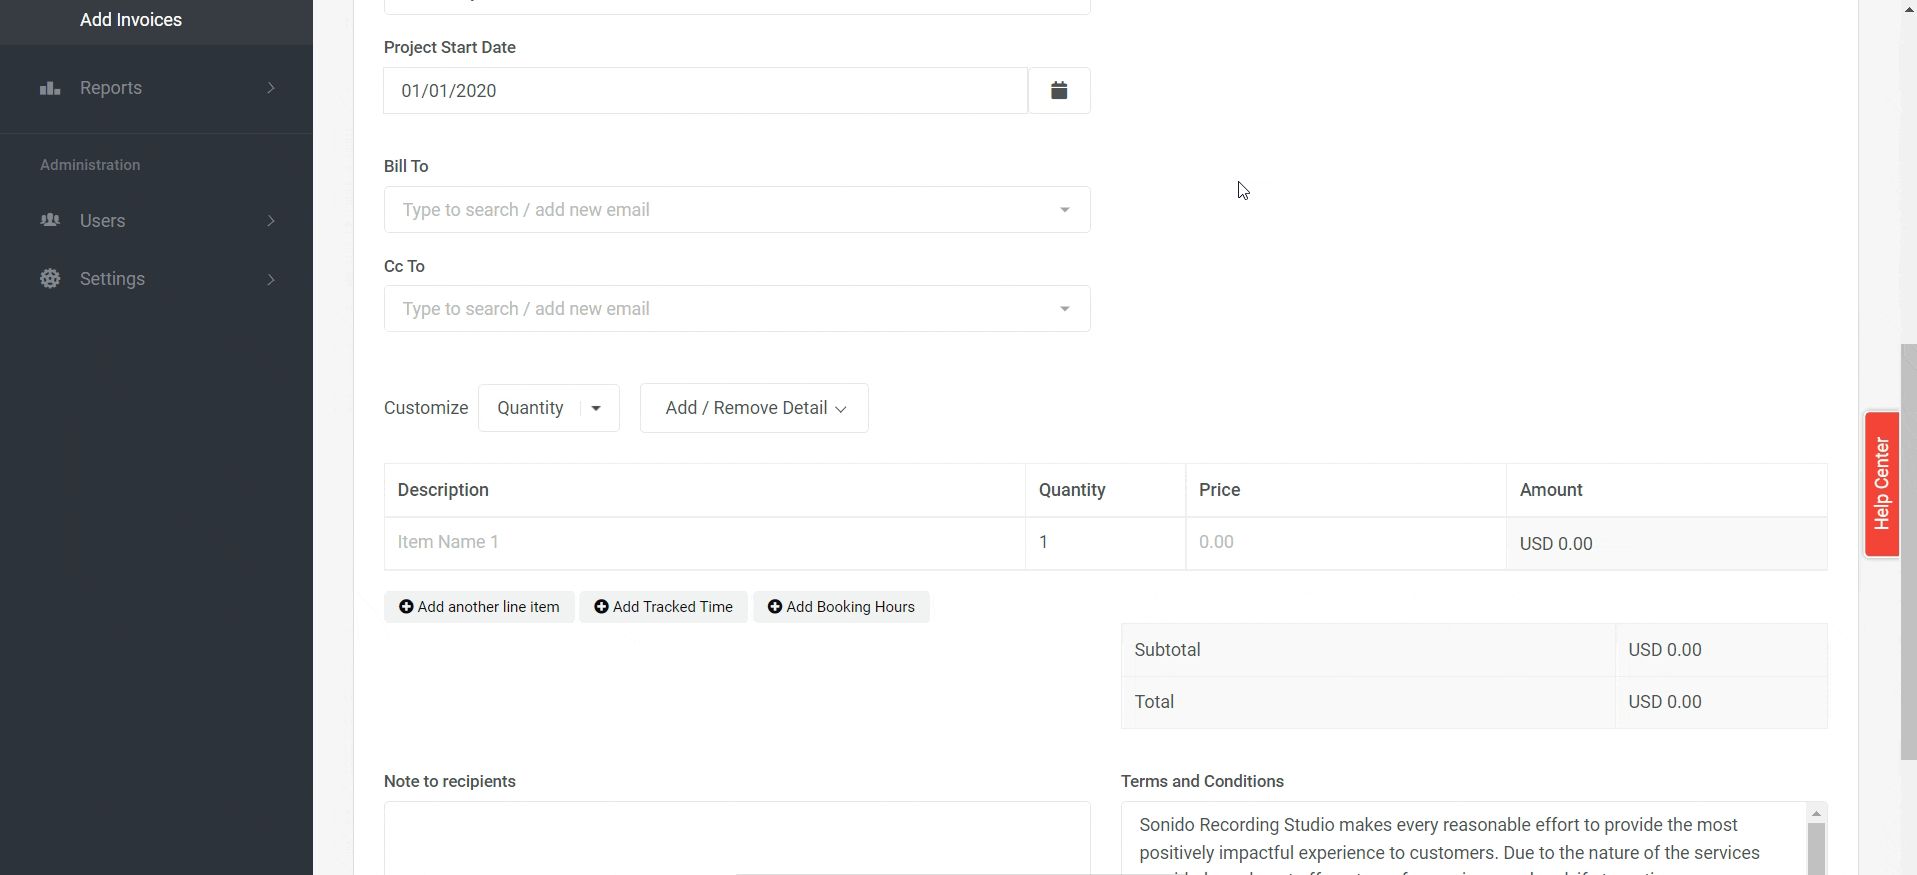Expand the Settings submenu chevron
Viewport: 1917px width, 875px height.
271,279
